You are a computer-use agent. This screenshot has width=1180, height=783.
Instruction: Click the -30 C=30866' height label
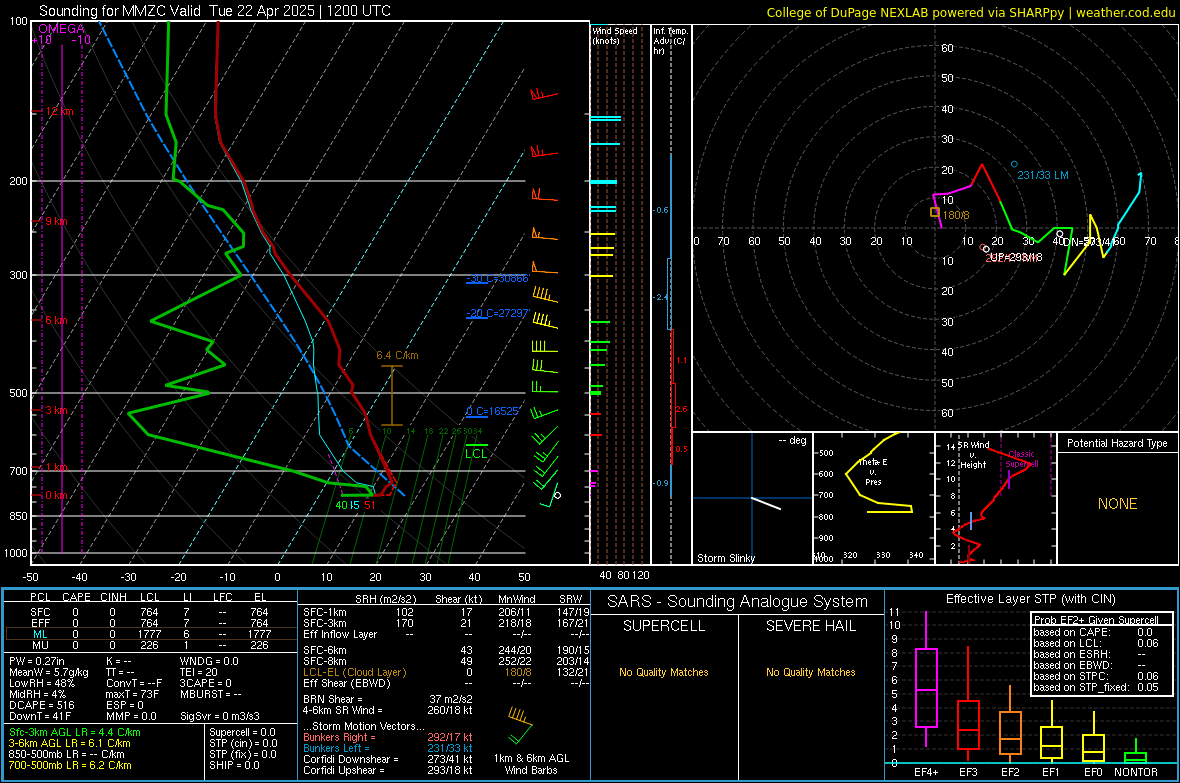click(498, 279)
